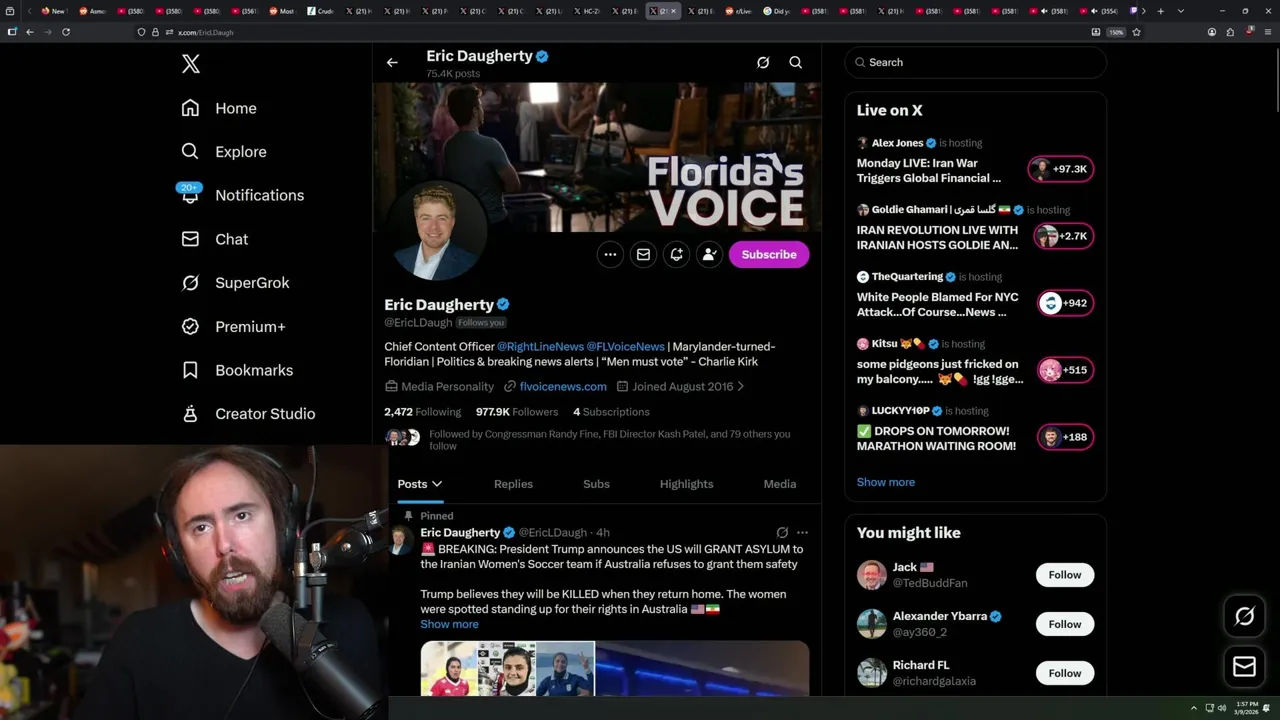Click Grok icon on the pinned post
The image size is (1280, 720).
pos(782,533)
